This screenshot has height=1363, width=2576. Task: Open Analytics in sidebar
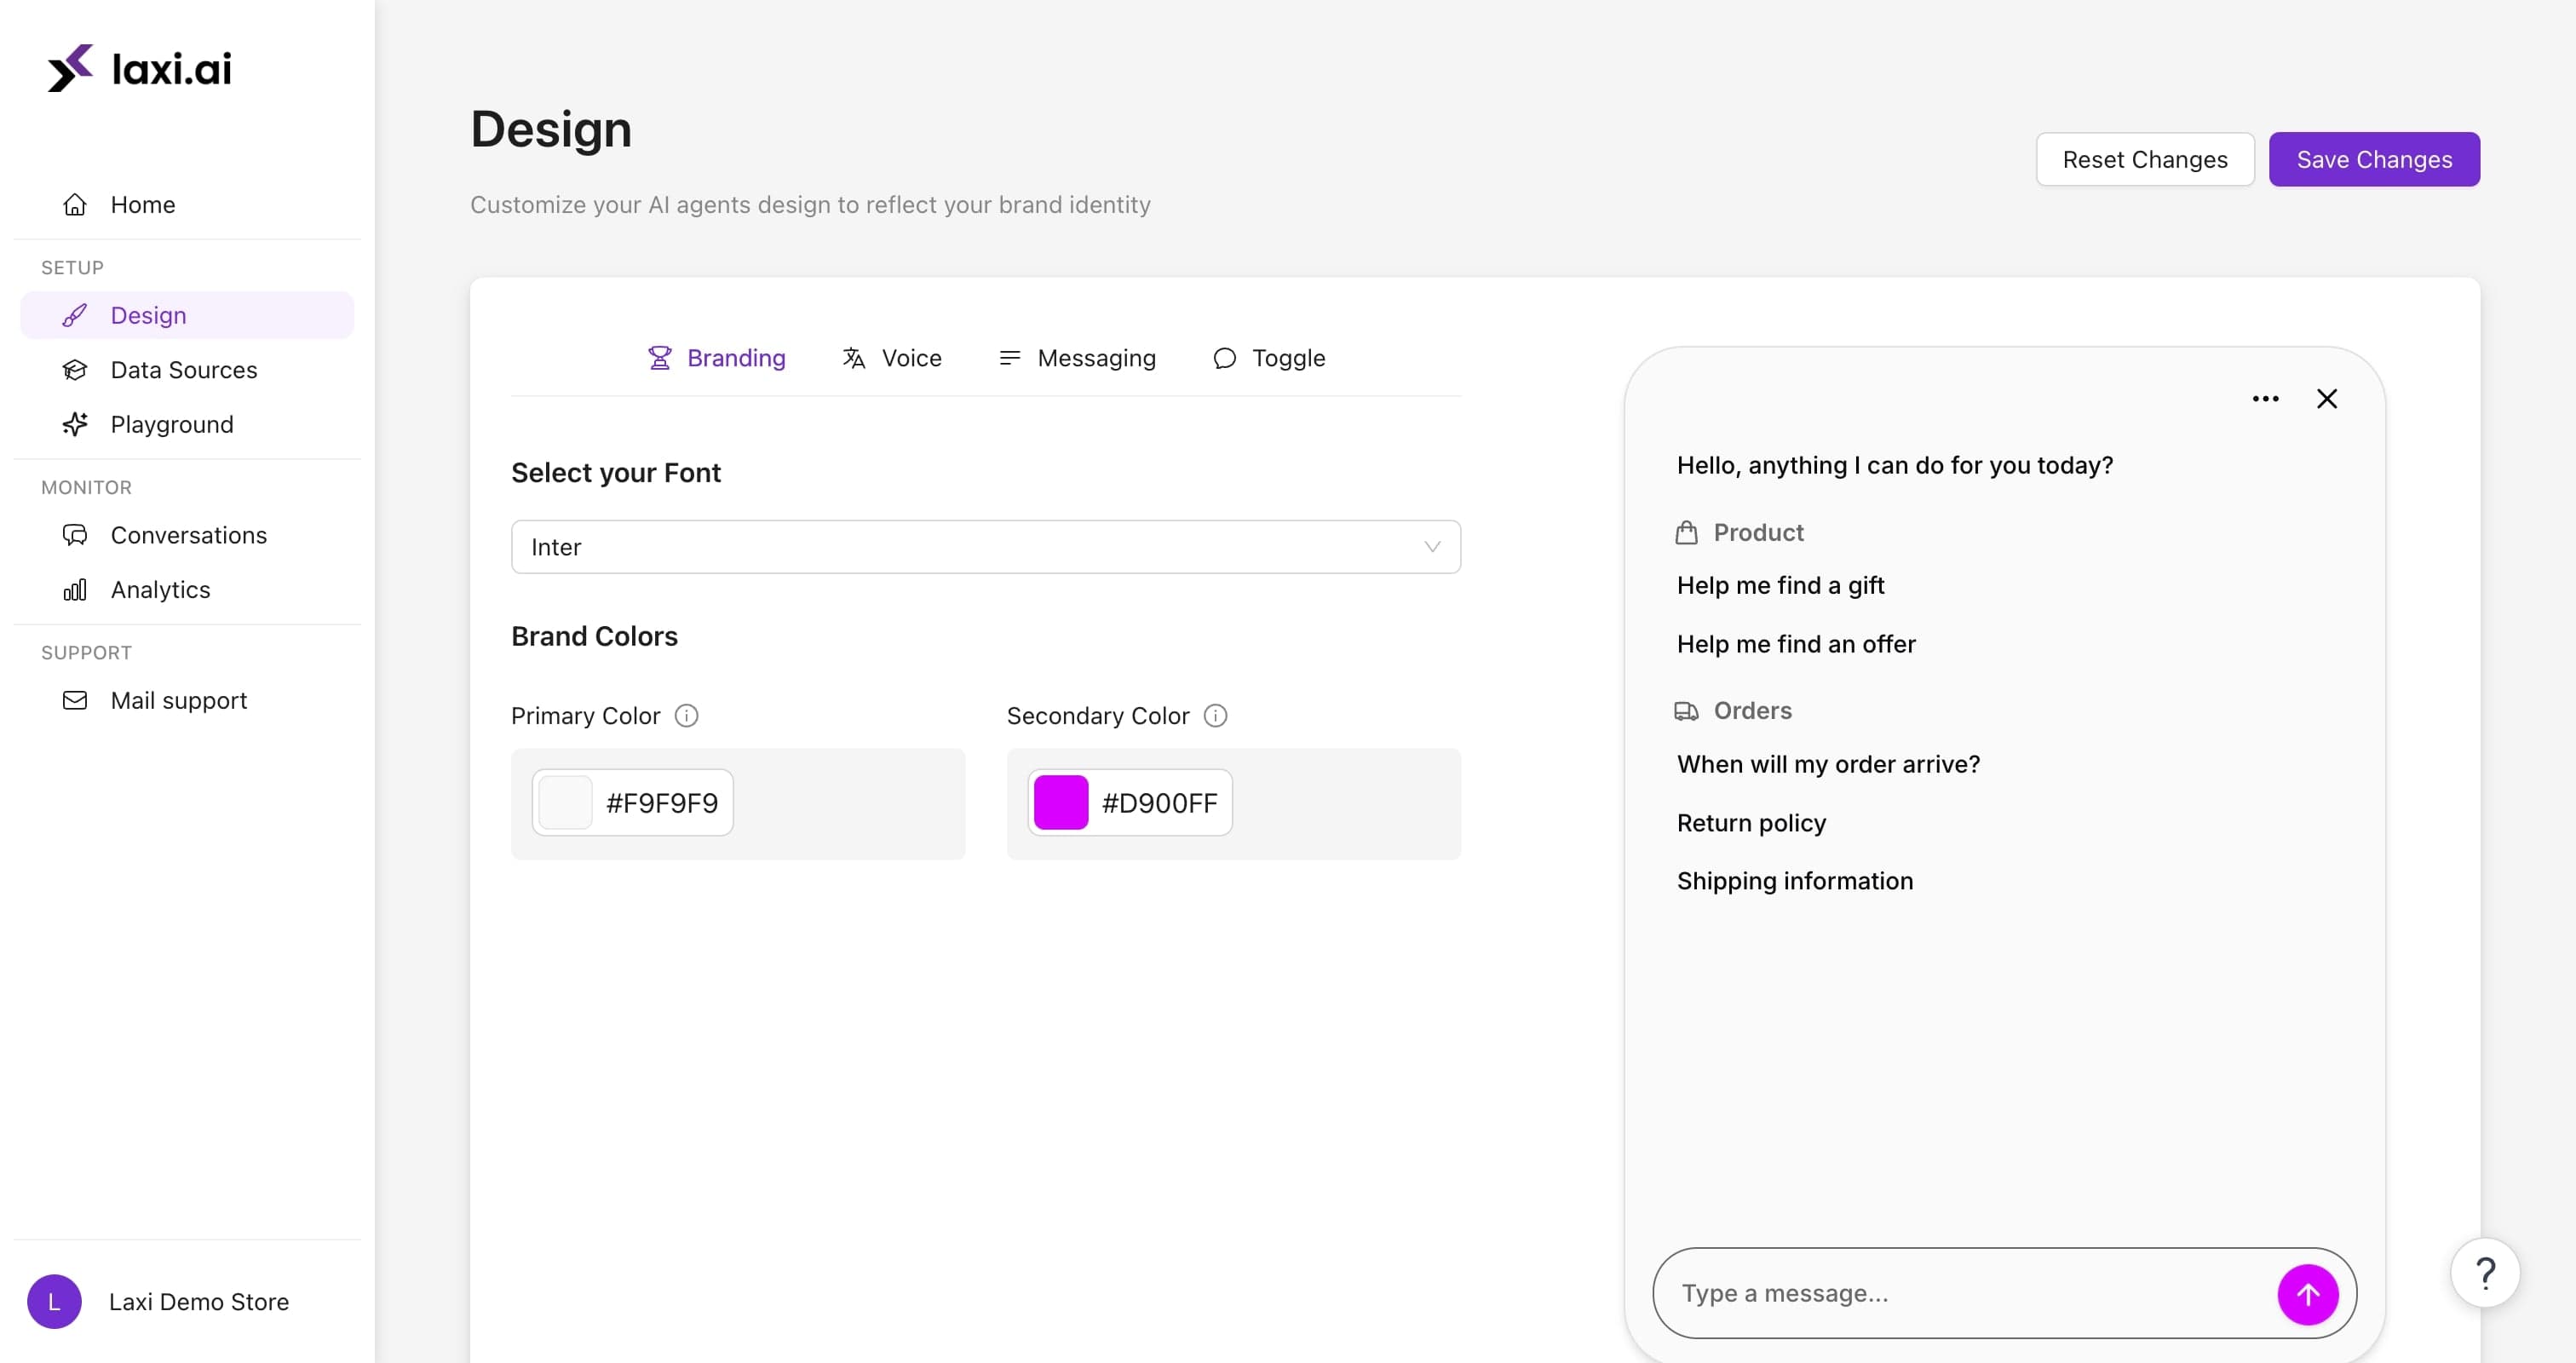(187, 590)
